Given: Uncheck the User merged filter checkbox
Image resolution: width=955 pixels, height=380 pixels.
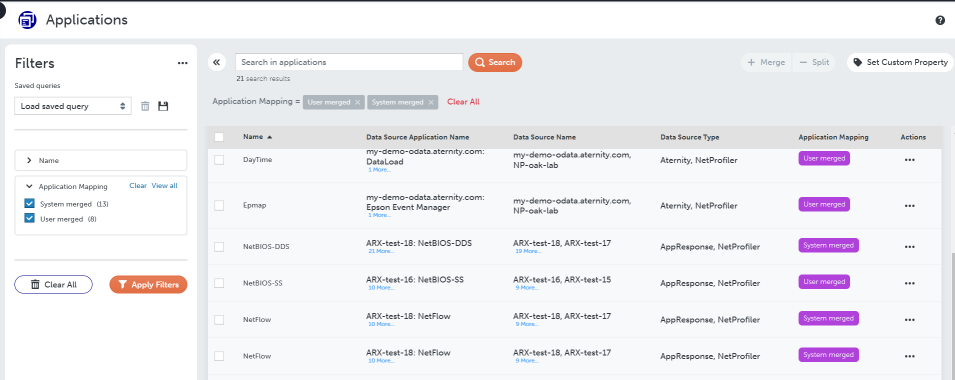Looking at the screenshot, I should pos(29,219).
